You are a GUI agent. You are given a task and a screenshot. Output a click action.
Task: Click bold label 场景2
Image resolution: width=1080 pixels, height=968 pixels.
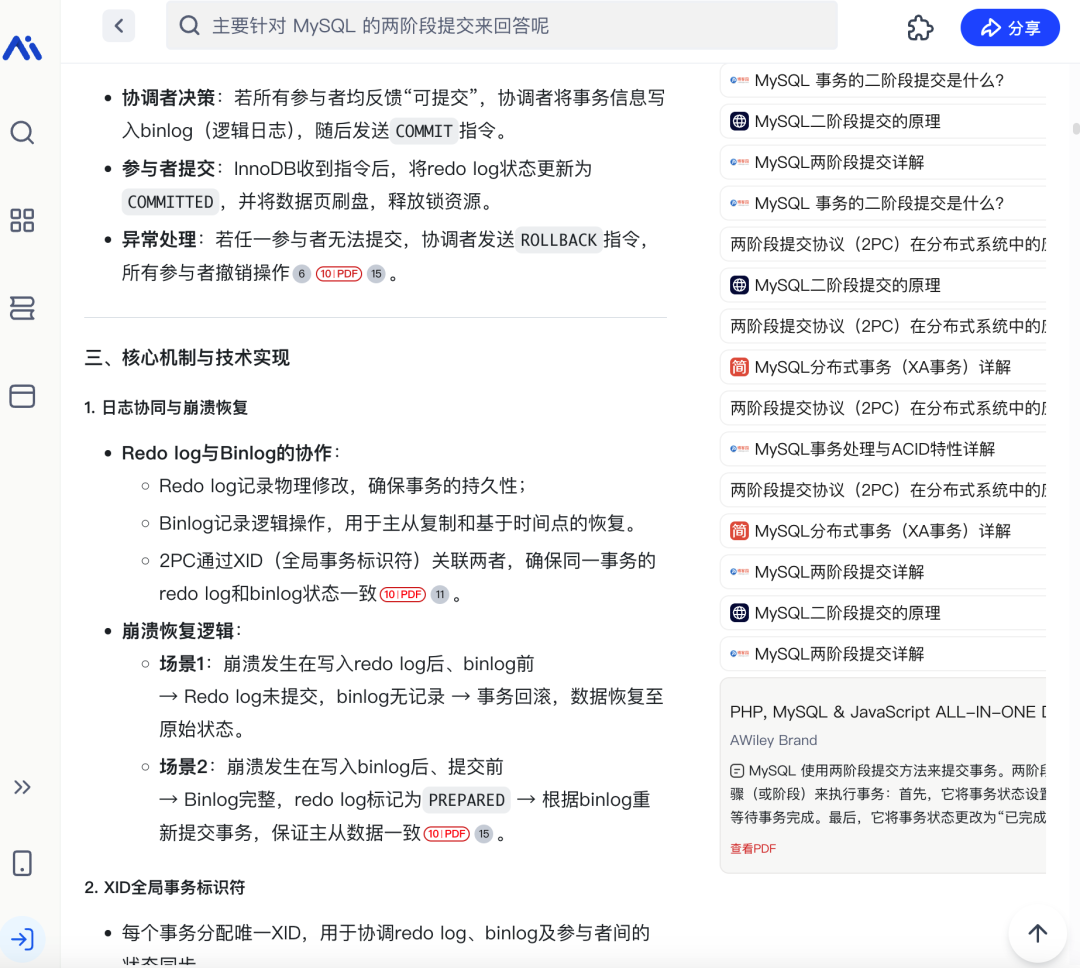click(183, 768)
